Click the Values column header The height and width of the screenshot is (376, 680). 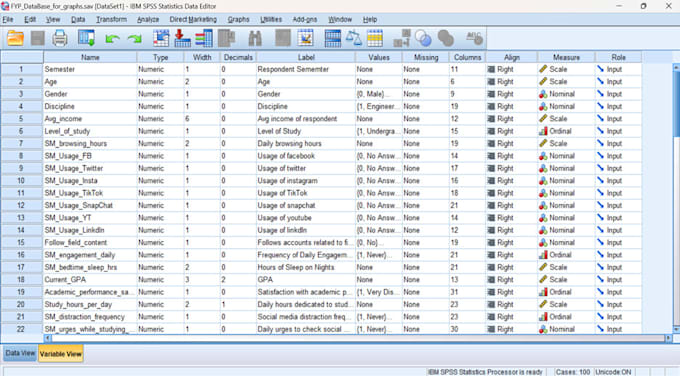tap(379, 57)
